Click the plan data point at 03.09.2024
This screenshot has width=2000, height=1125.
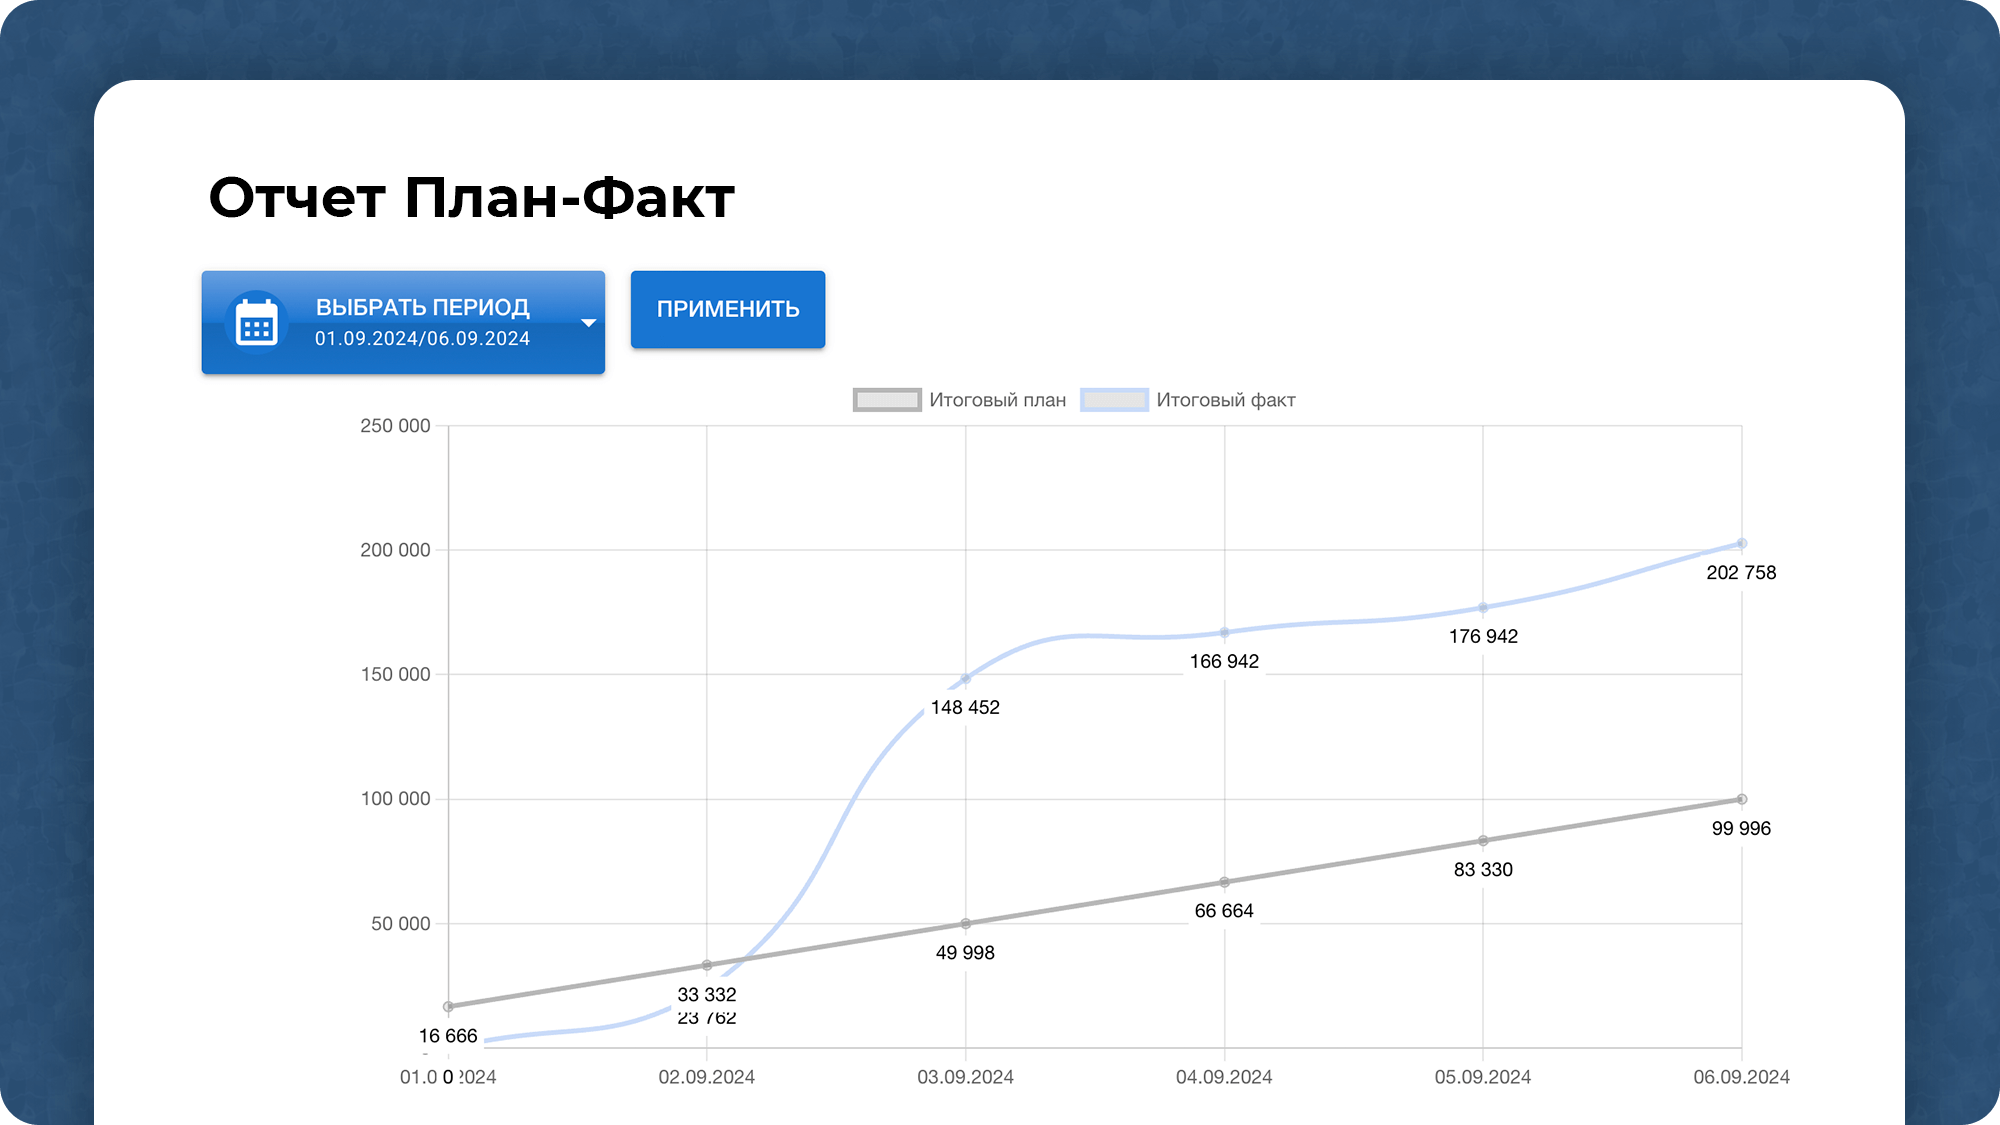coord(965,924)
